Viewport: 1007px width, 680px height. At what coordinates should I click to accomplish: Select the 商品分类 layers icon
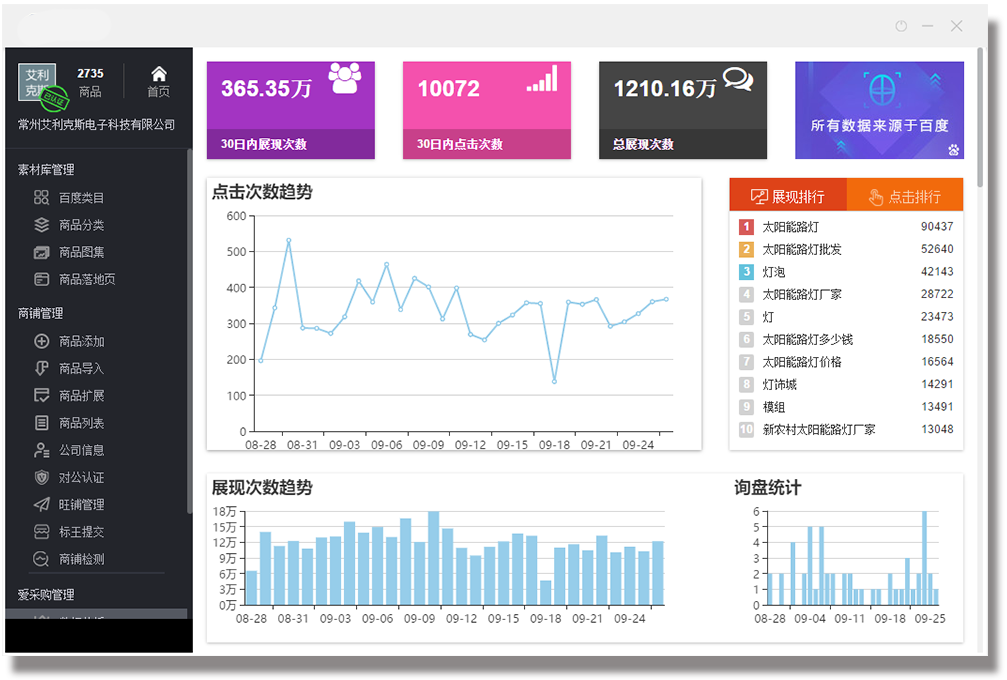coord(42,225)
